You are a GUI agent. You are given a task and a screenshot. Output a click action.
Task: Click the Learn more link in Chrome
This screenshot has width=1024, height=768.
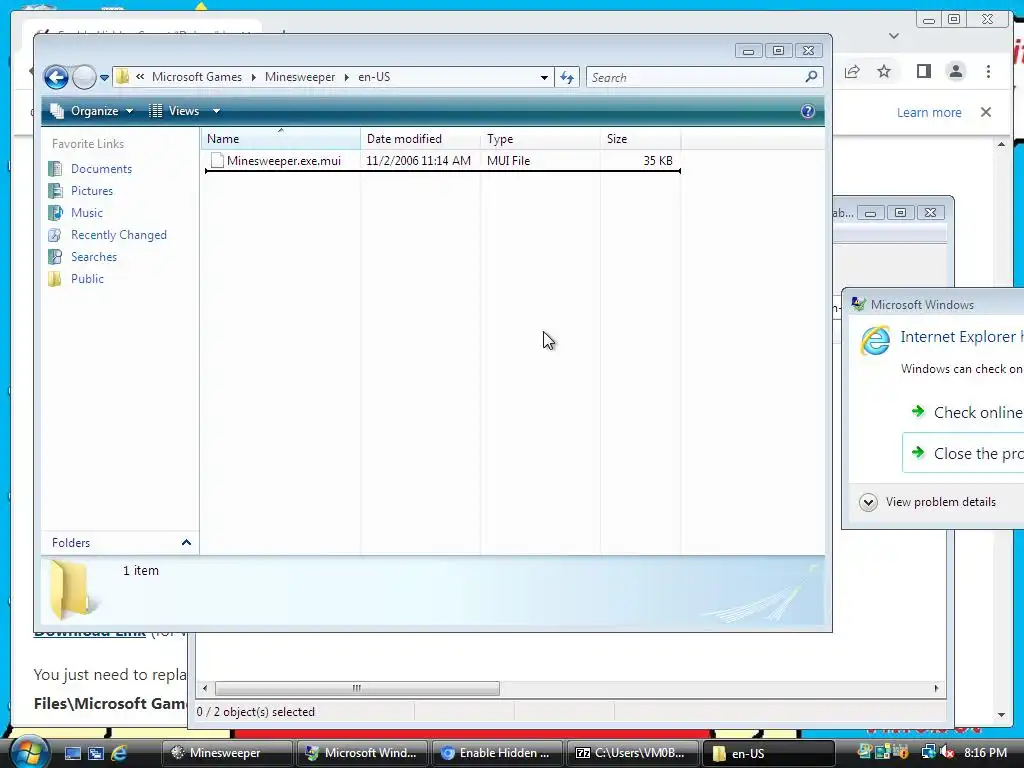tap(929, 112)
